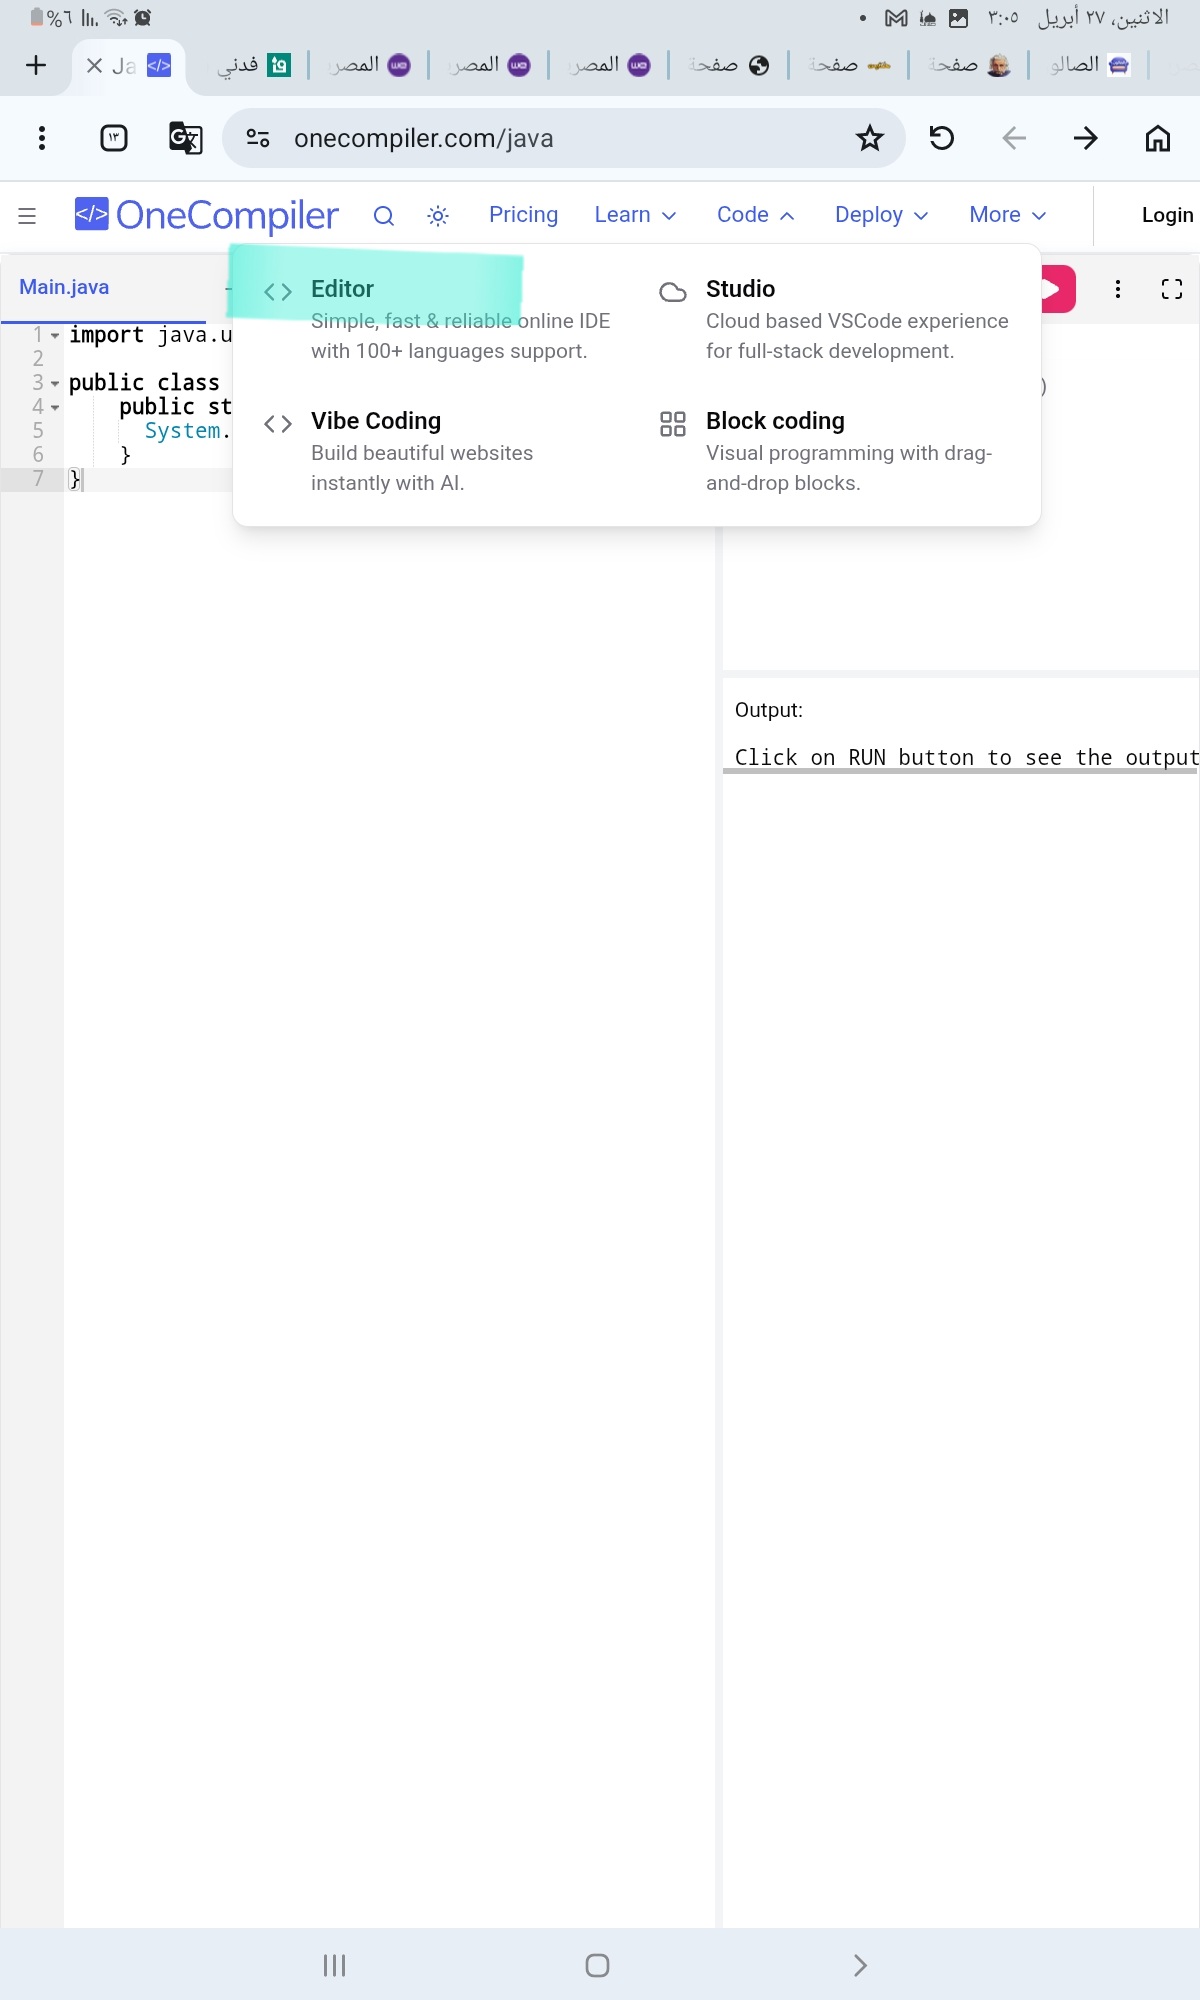Viewport: 1200px width, 2000px height.
Task: Toggle light/dark theme sun icon
Action: (x=438, y=215)
